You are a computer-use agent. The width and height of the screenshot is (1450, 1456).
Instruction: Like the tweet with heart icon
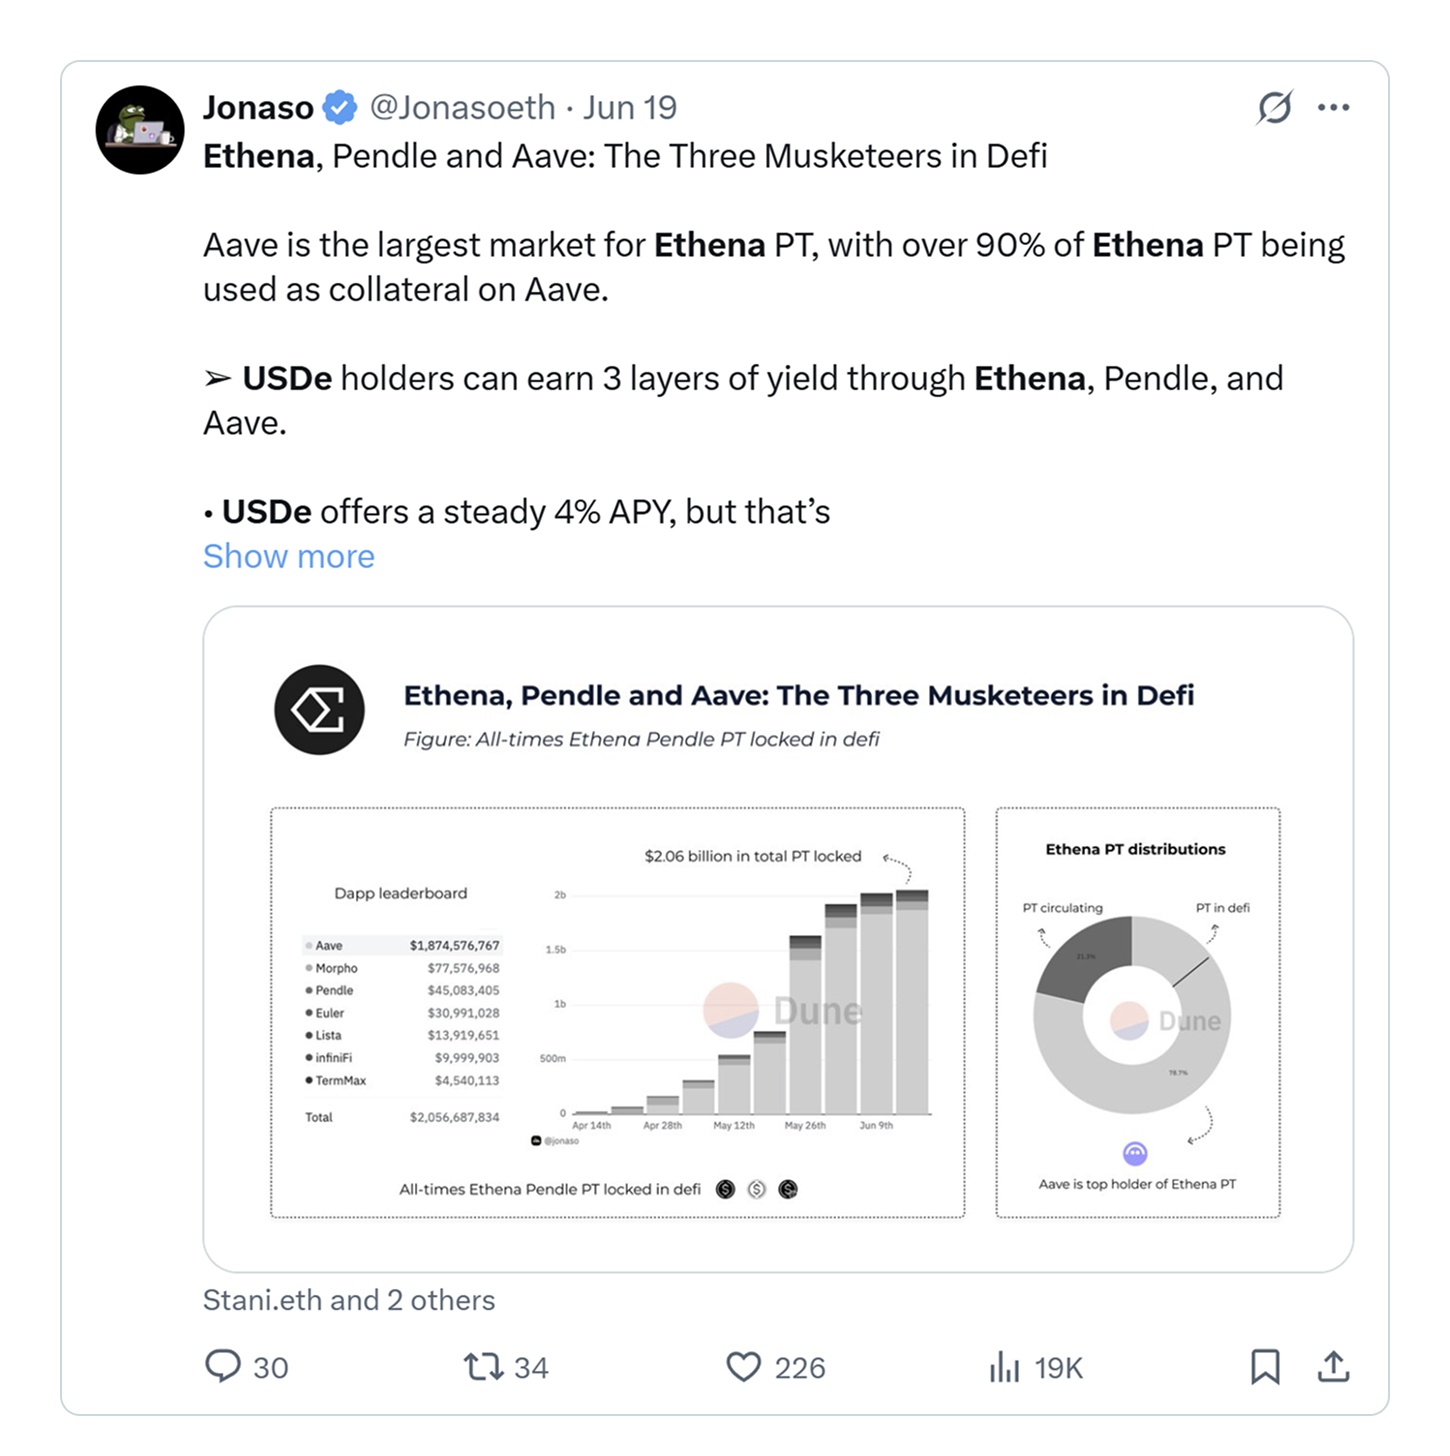click(x=743, y=1366)
